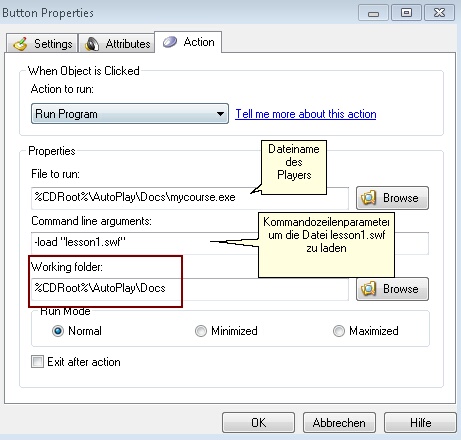Switch to the Settings tab
The image size is (461, 440).
[42, 43]
